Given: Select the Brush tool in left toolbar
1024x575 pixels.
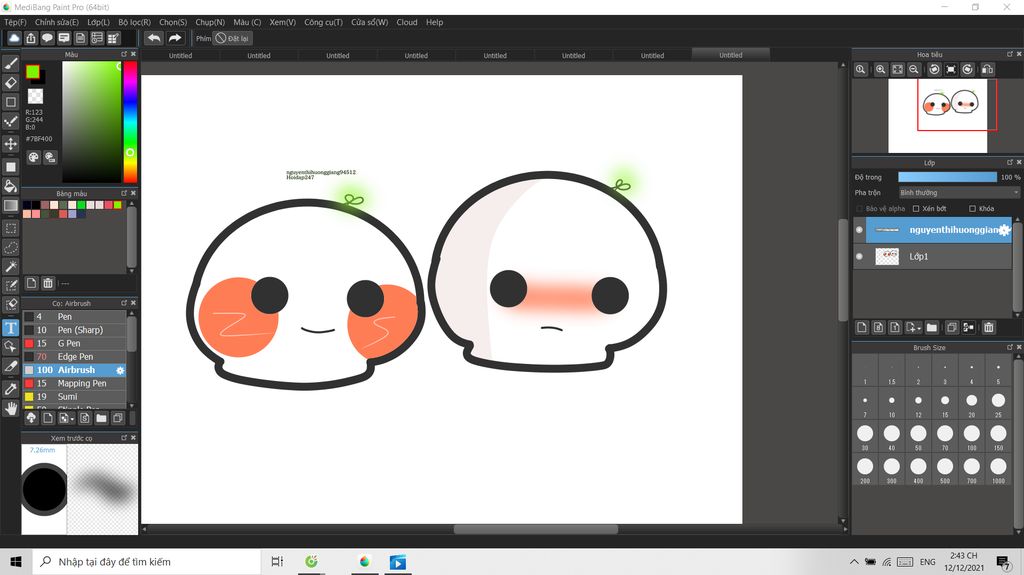Looking at the screenshot, I should pos(10,63).
